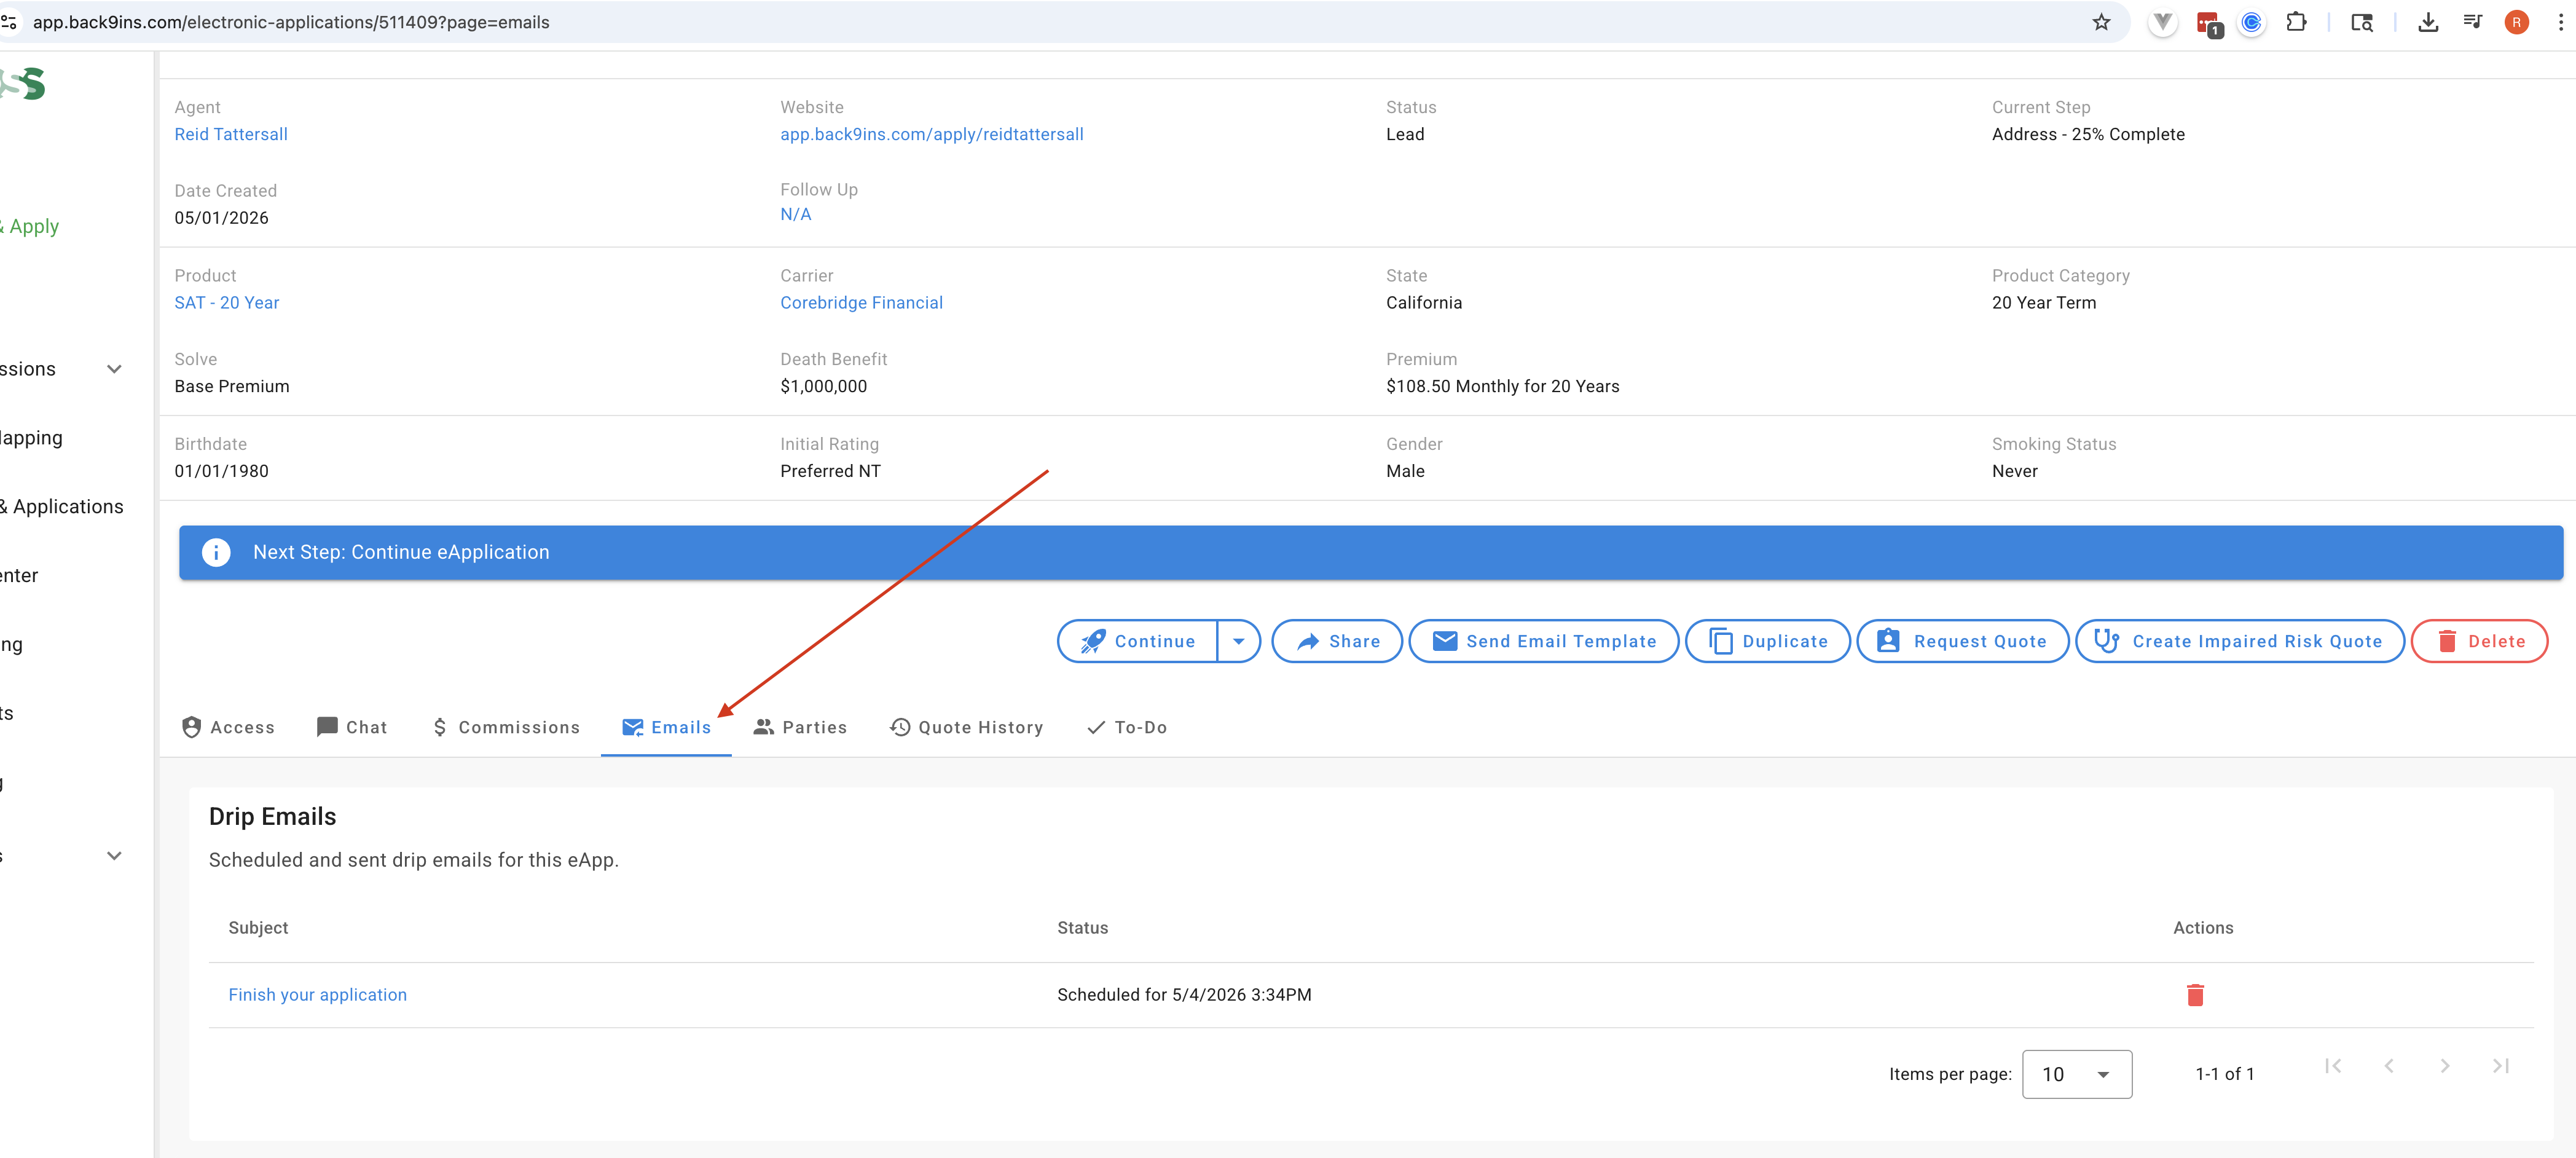This screenshot has height=1158, width=2576.
Task: Click Create Impaired Risk Quote button
Action: click(x=2239, y=641)
